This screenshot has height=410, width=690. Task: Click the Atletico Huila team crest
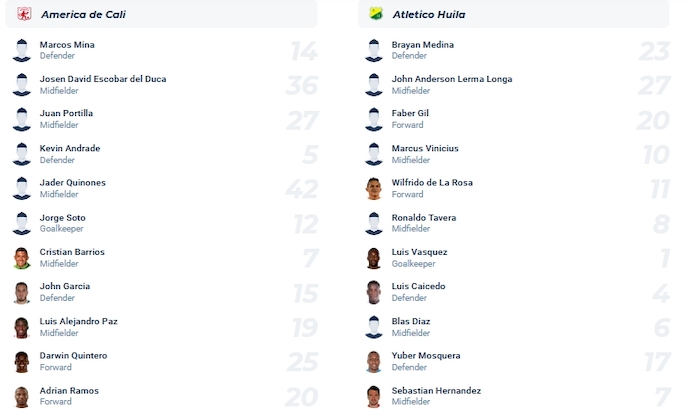(x=376, y=14)
